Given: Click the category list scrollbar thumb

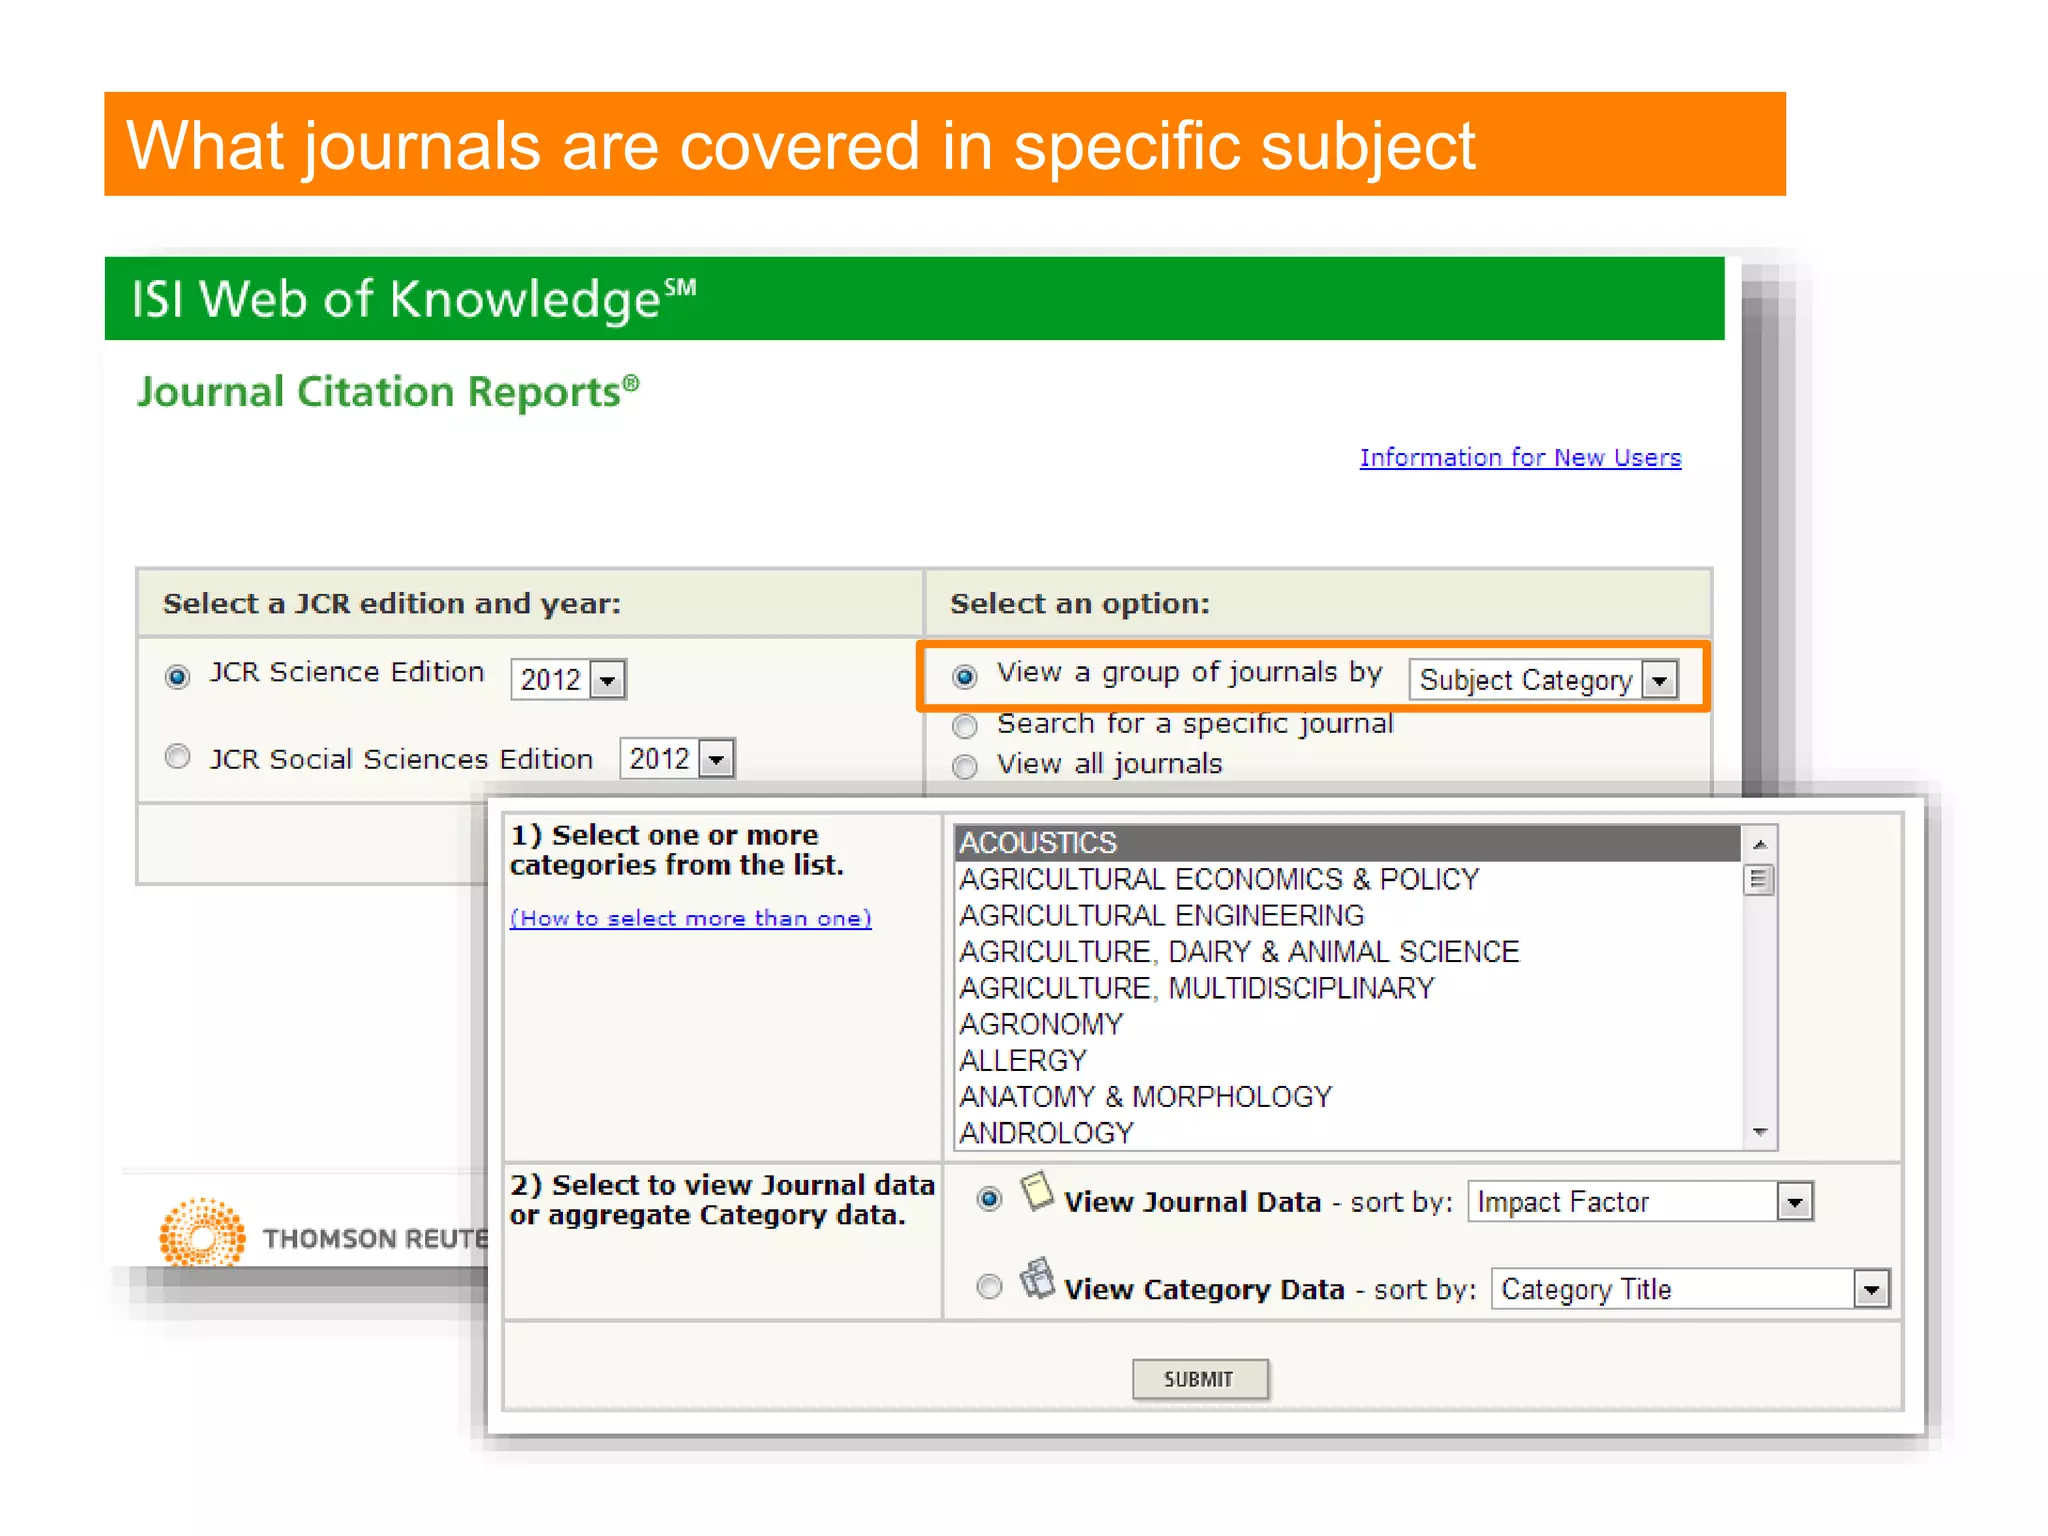Looking at the screenshot, I should pos(1759,880).
